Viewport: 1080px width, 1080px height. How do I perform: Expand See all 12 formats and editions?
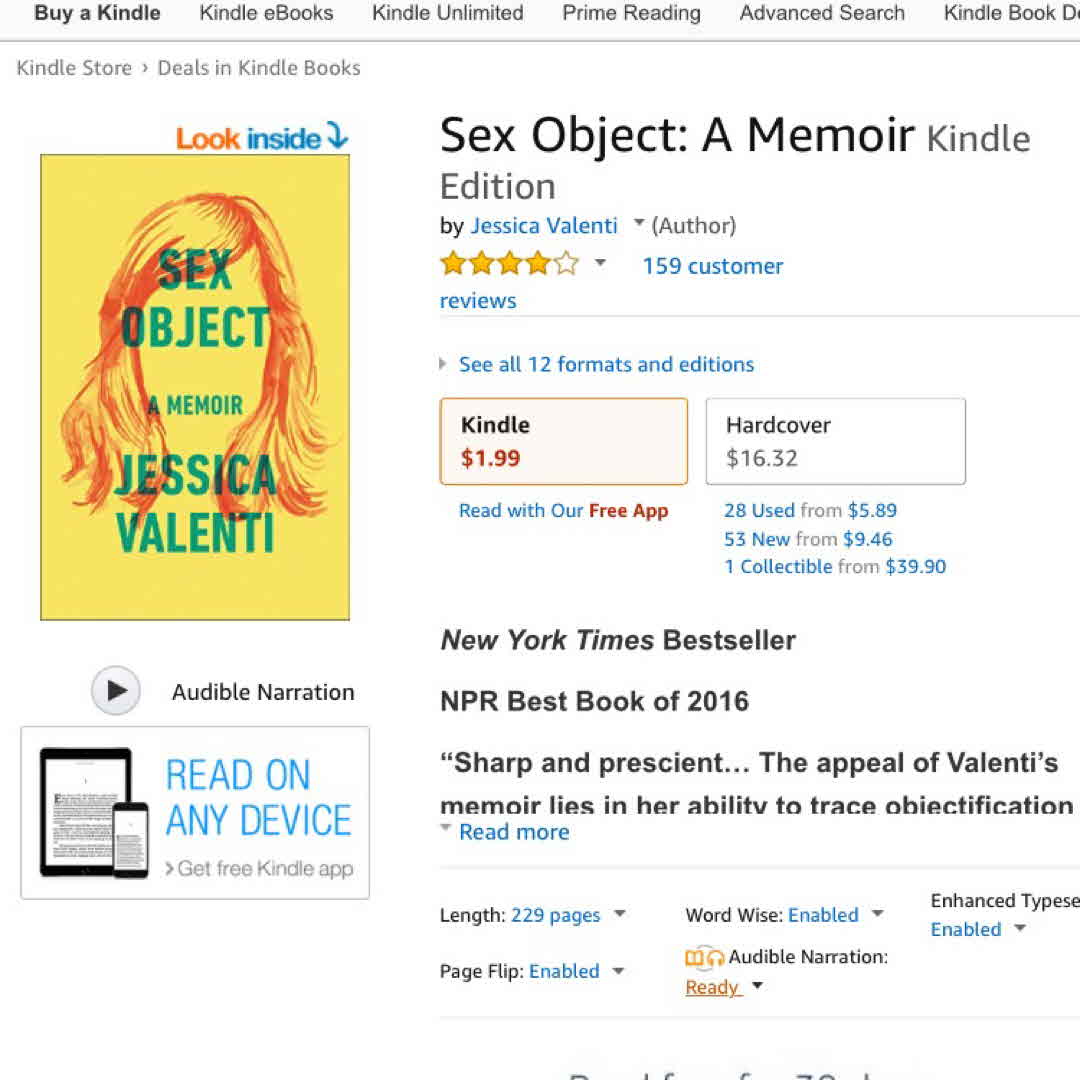click(605, 364)
